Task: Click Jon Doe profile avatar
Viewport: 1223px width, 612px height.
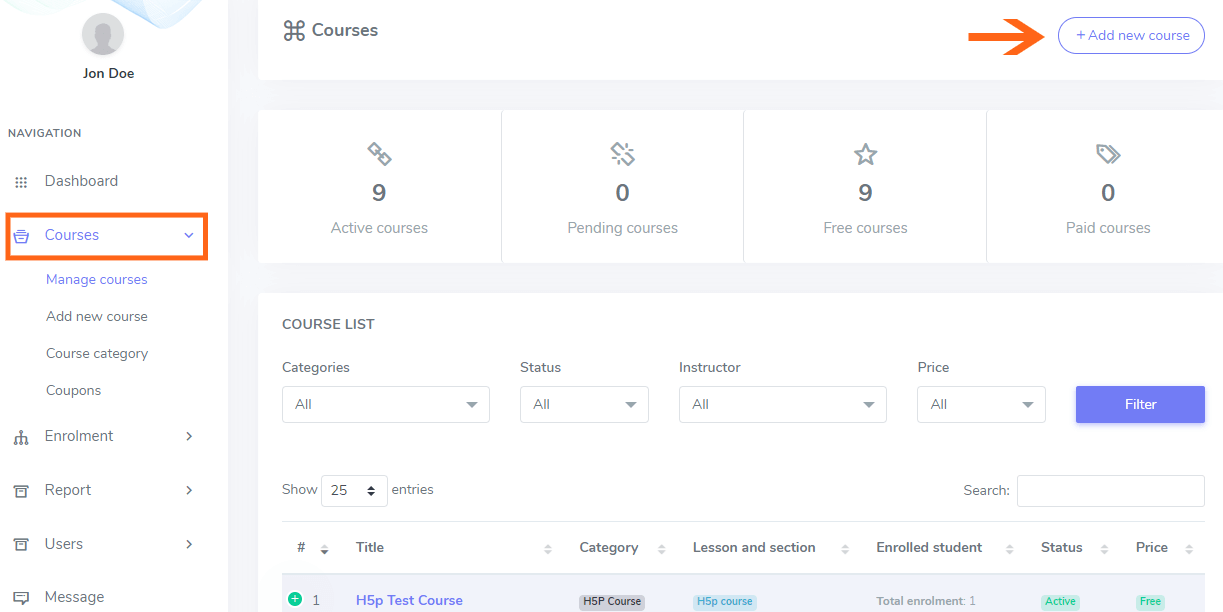Action: tap(102, 35)
